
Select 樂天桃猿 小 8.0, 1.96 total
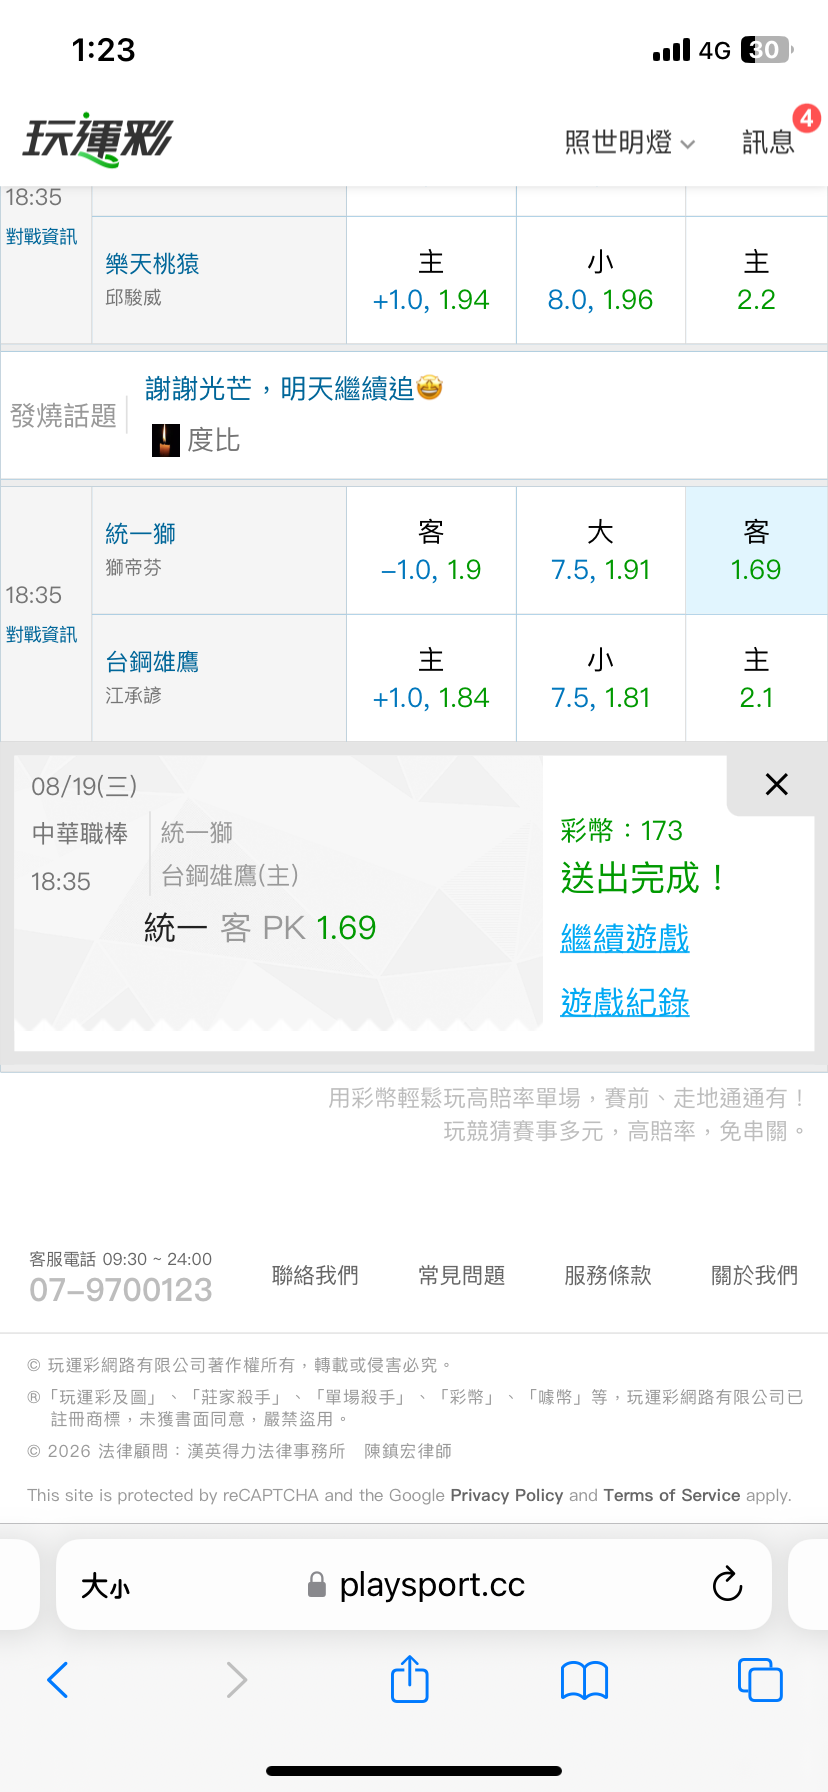click(x=600, y=281)
